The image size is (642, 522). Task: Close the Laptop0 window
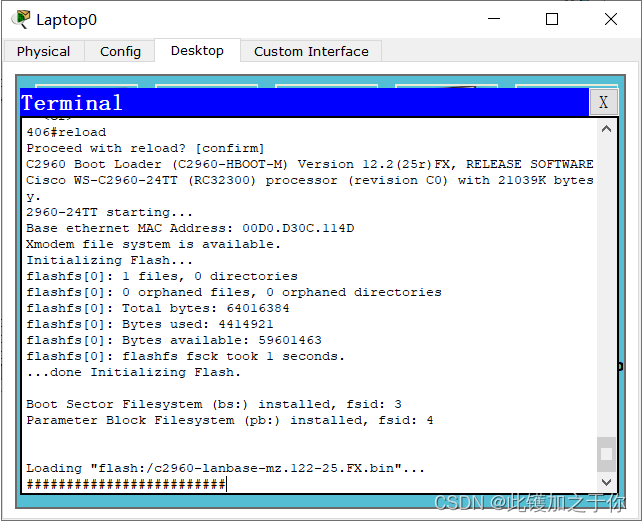pos(610,19)
